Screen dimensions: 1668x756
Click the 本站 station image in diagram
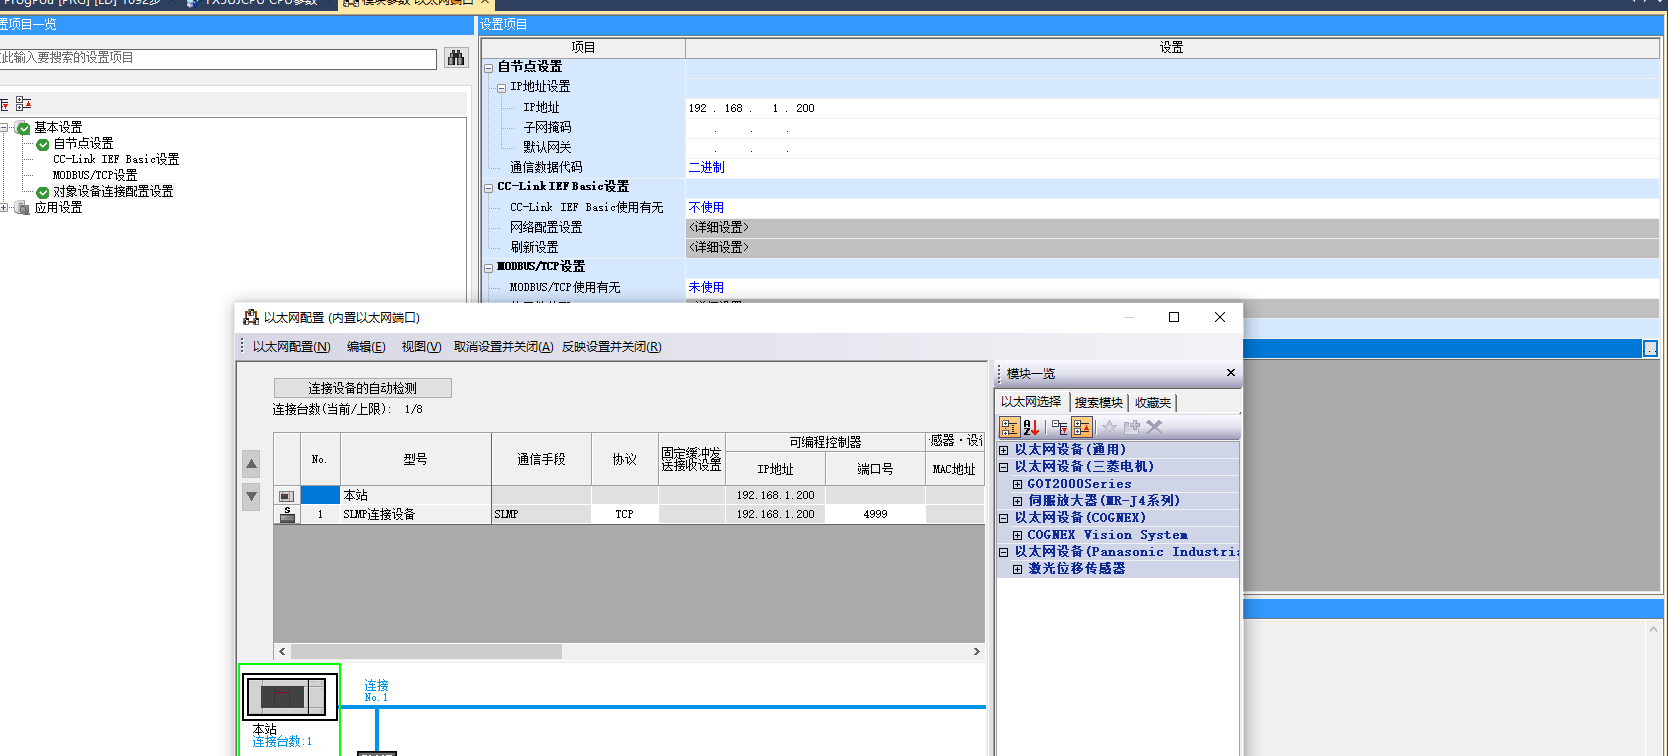click(x=287, y=696)
